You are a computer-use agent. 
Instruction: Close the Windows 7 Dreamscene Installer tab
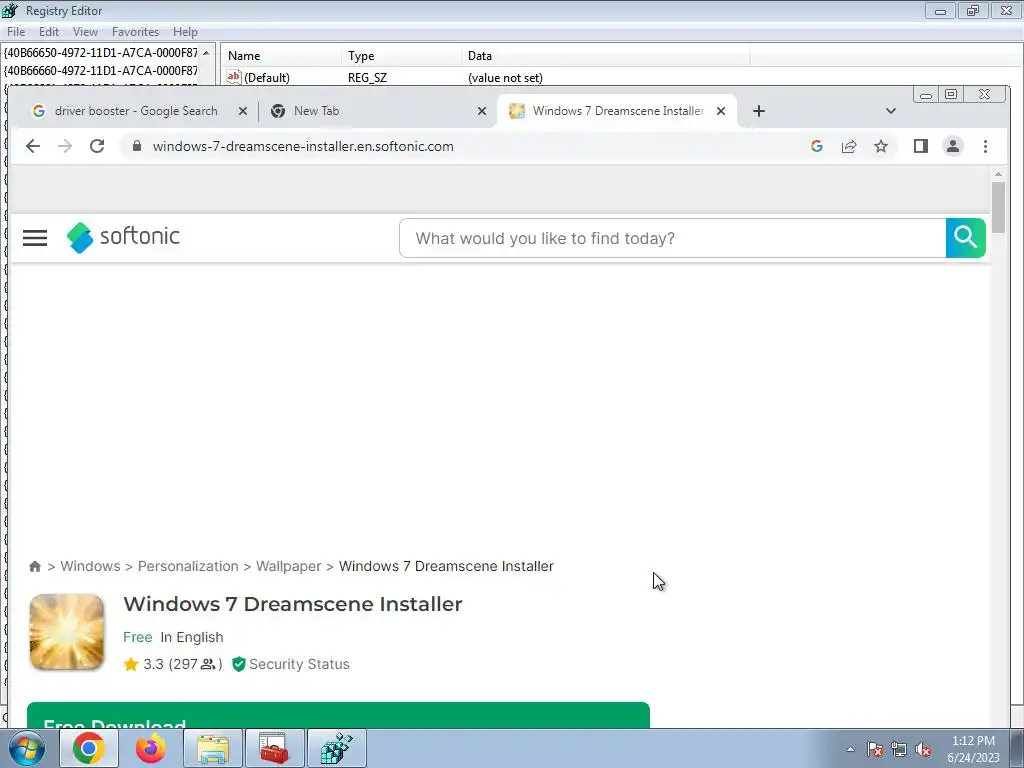pyautogui.click(x=721, y=111)
